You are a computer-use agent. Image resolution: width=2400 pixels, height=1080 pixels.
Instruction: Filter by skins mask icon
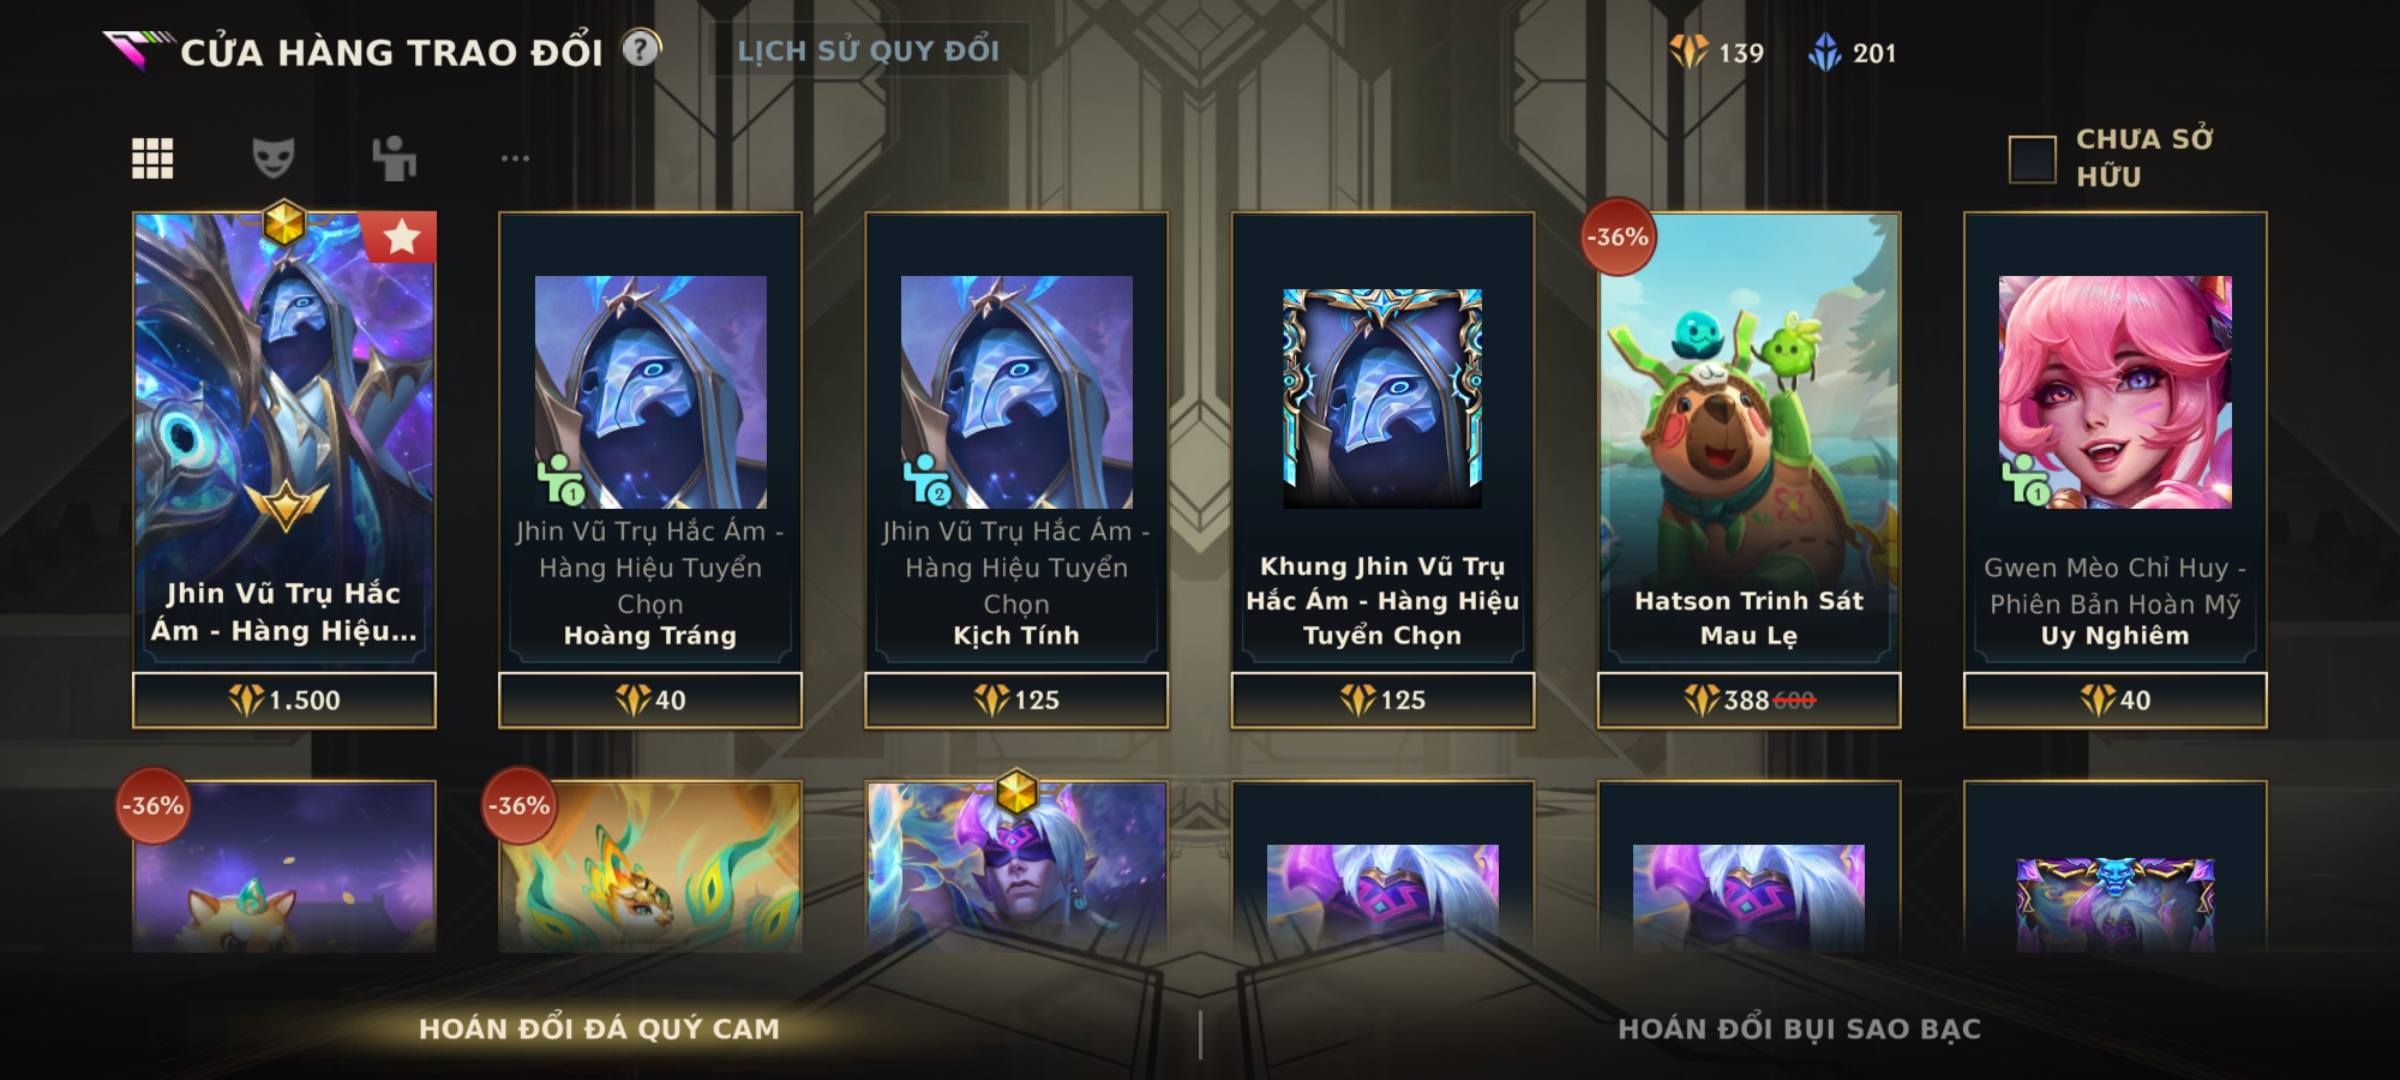273,158
